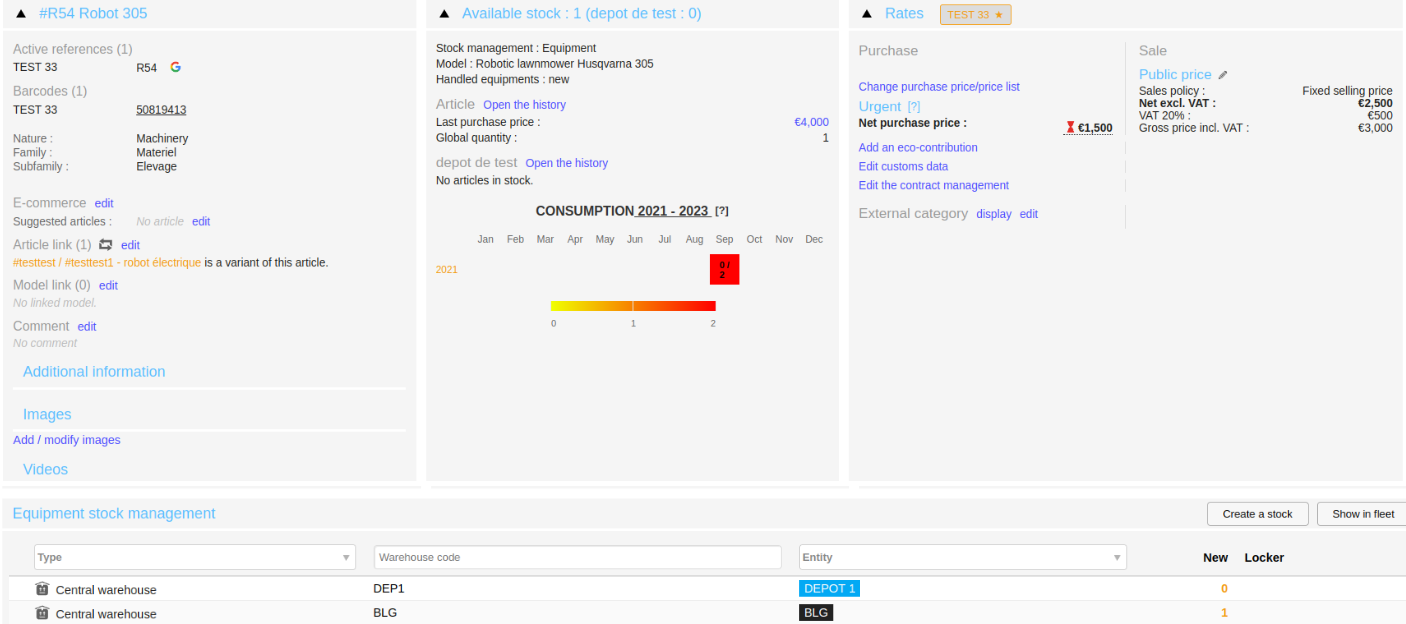The image size is (1406, 624).
Task: Click the €2,500 Net excl. VAT value
Action: click(x=1375, y=103)
